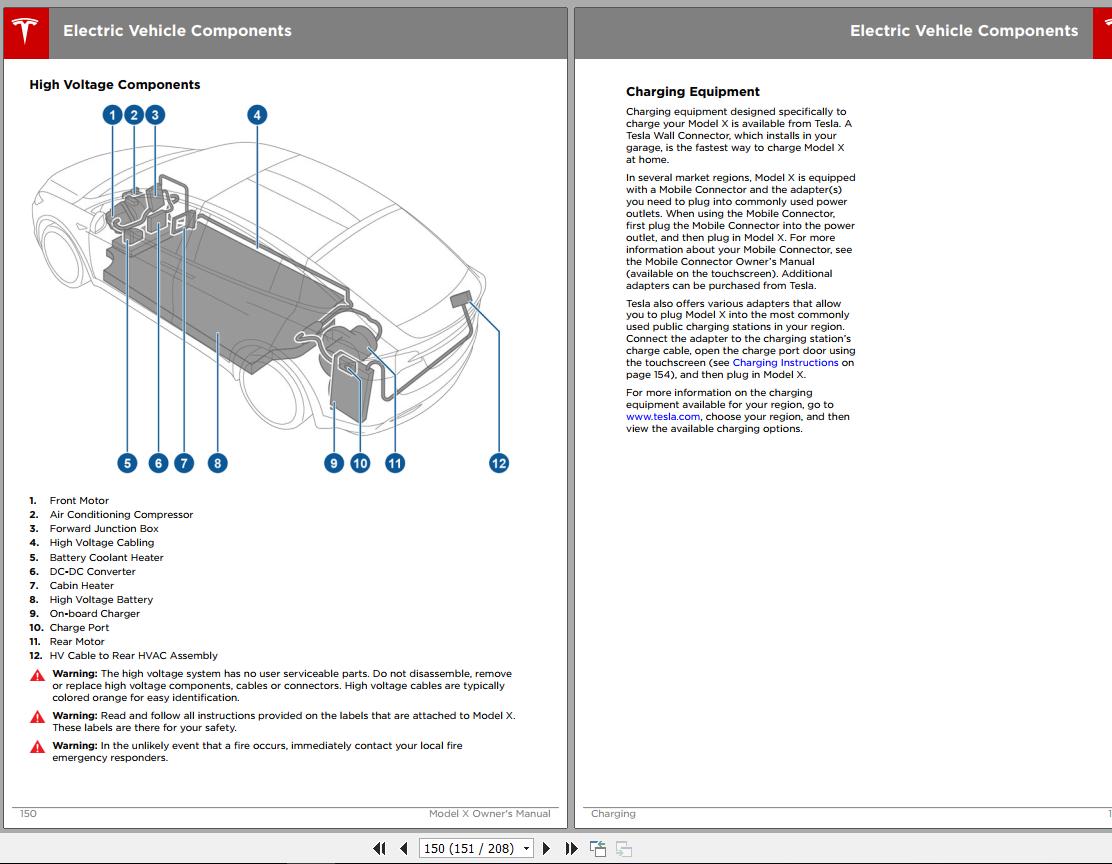Viewport: 1112px width, 864px height.
Task: Click the Charging Equipment heading
Action: [x=692, y=92]
